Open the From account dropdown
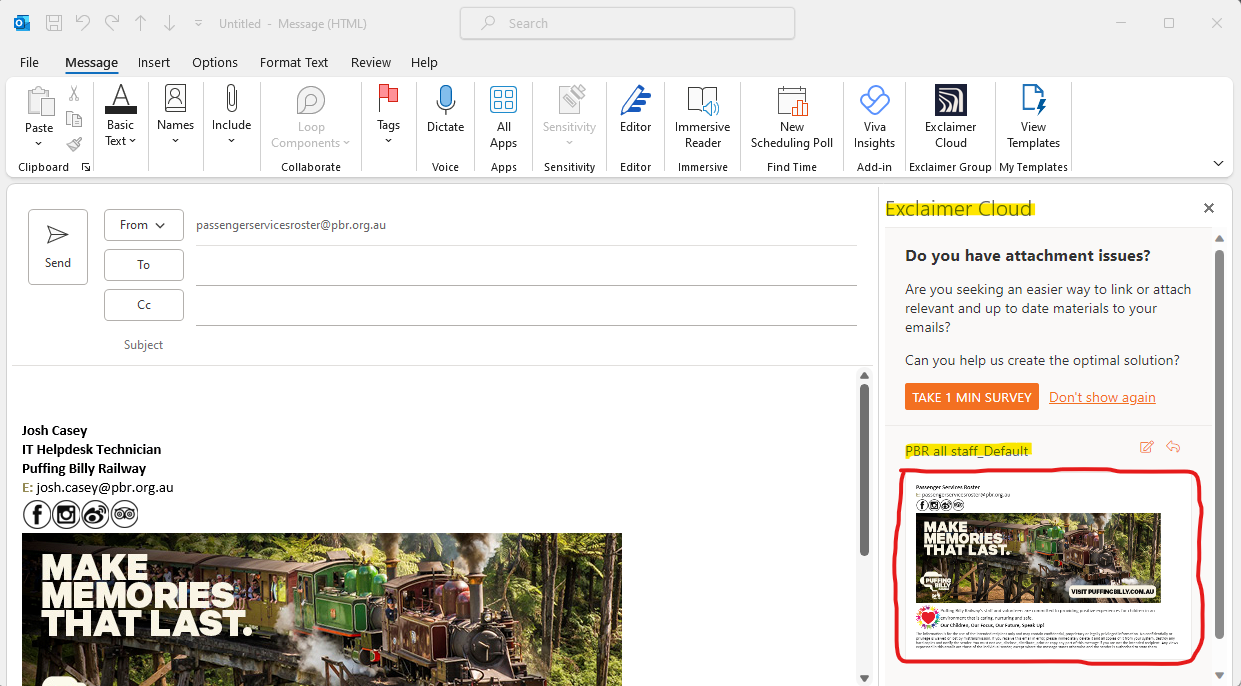 click(143, 225)
